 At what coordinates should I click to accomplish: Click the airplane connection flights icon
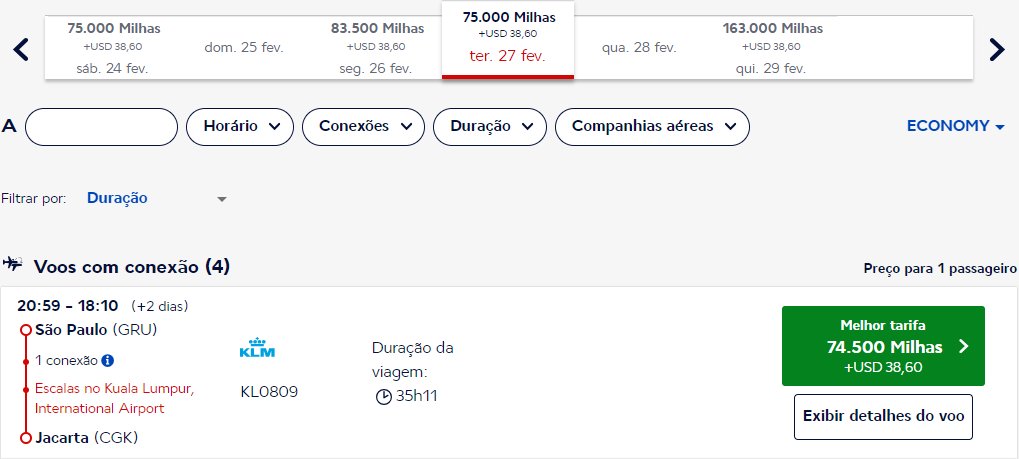pos(12,264)
